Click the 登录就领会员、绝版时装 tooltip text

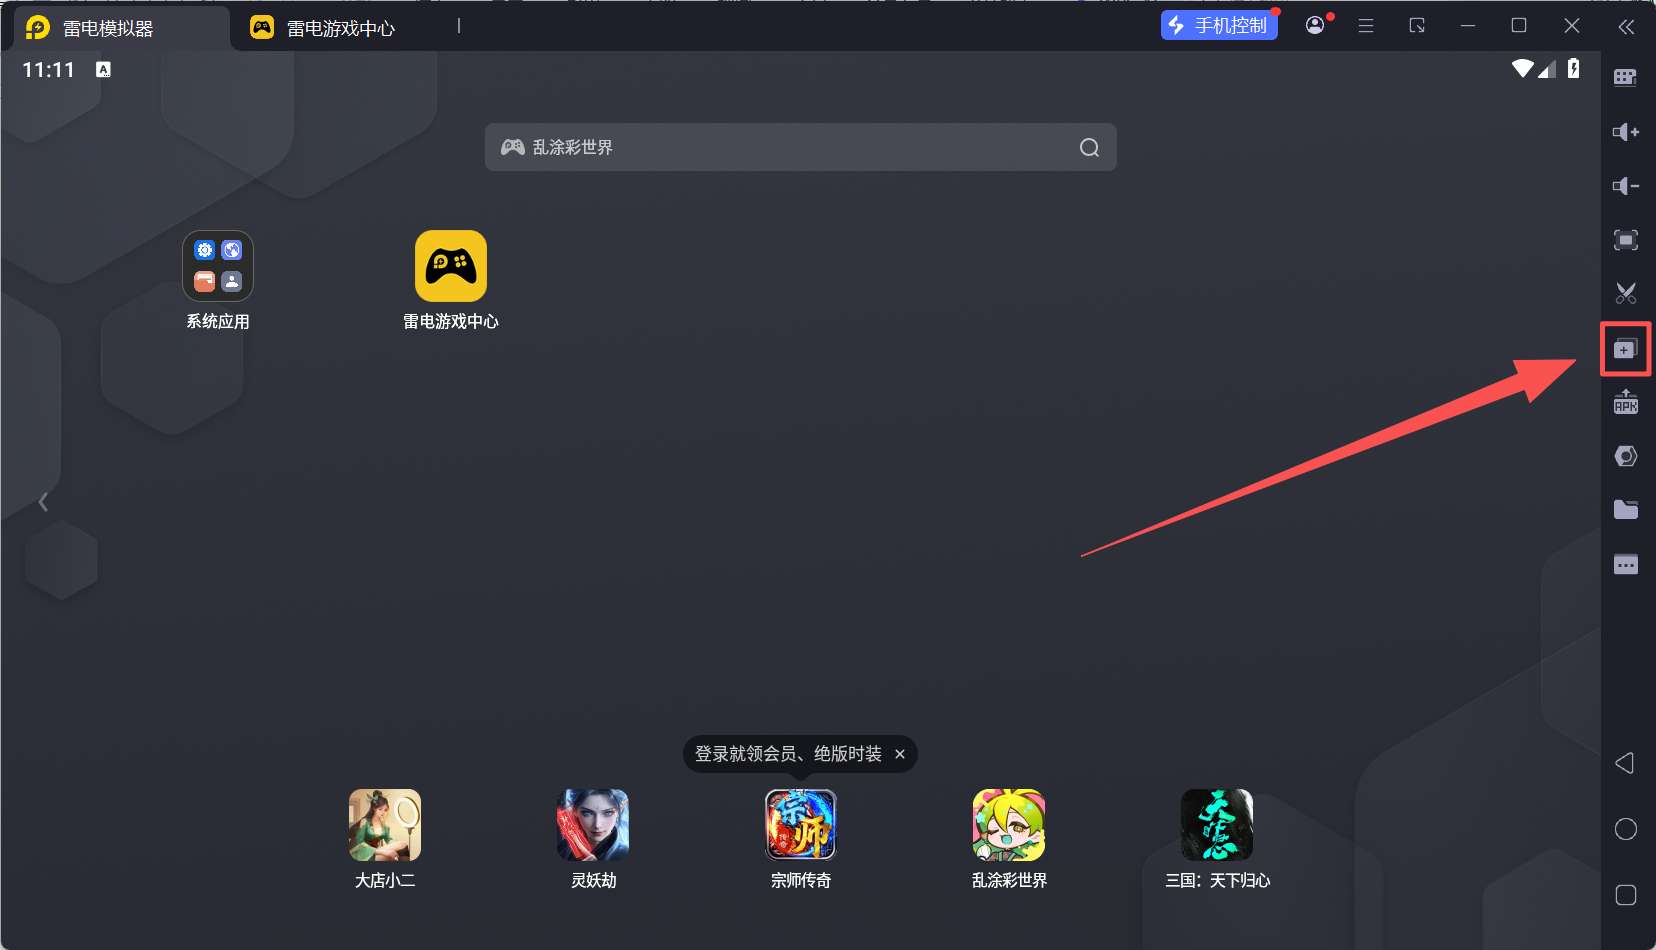(x=788, y=754)
